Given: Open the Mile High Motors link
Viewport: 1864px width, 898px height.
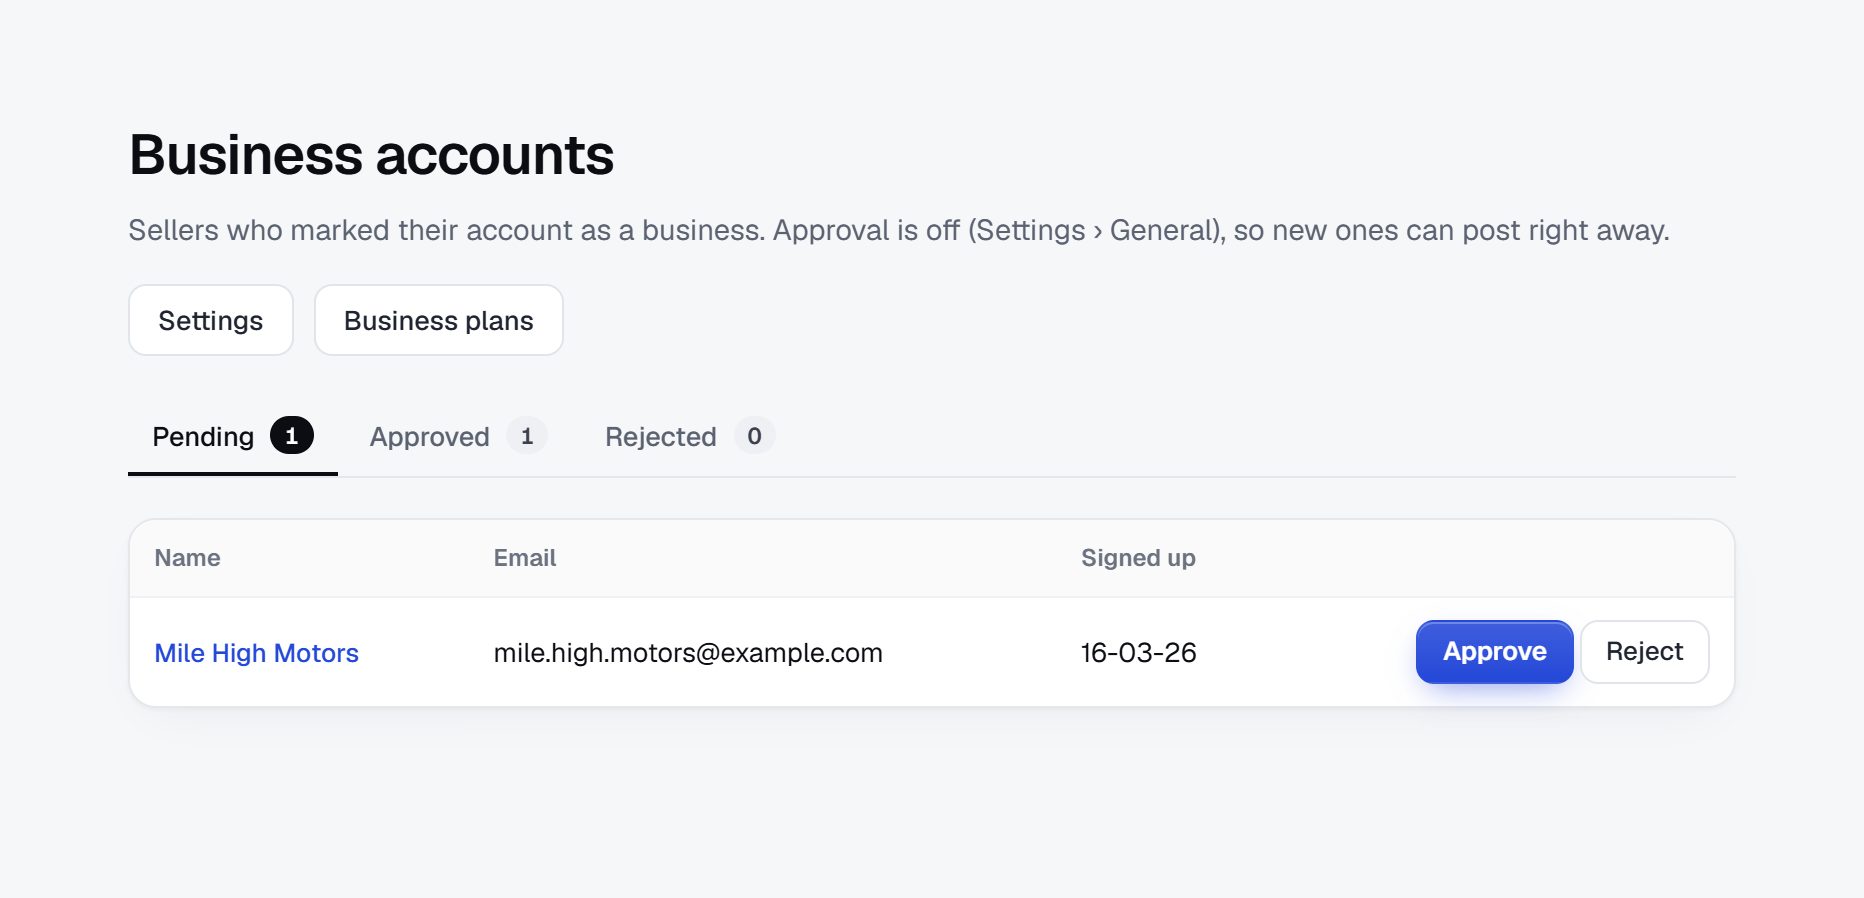Looking at the screenshot, I should 256,653.
